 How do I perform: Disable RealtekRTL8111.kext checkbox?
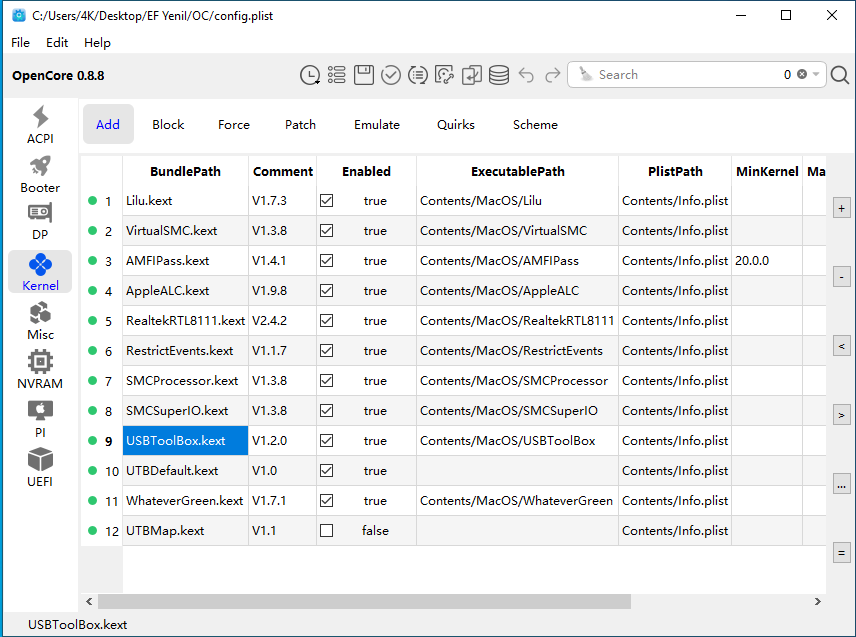click(x=326, y=320)
